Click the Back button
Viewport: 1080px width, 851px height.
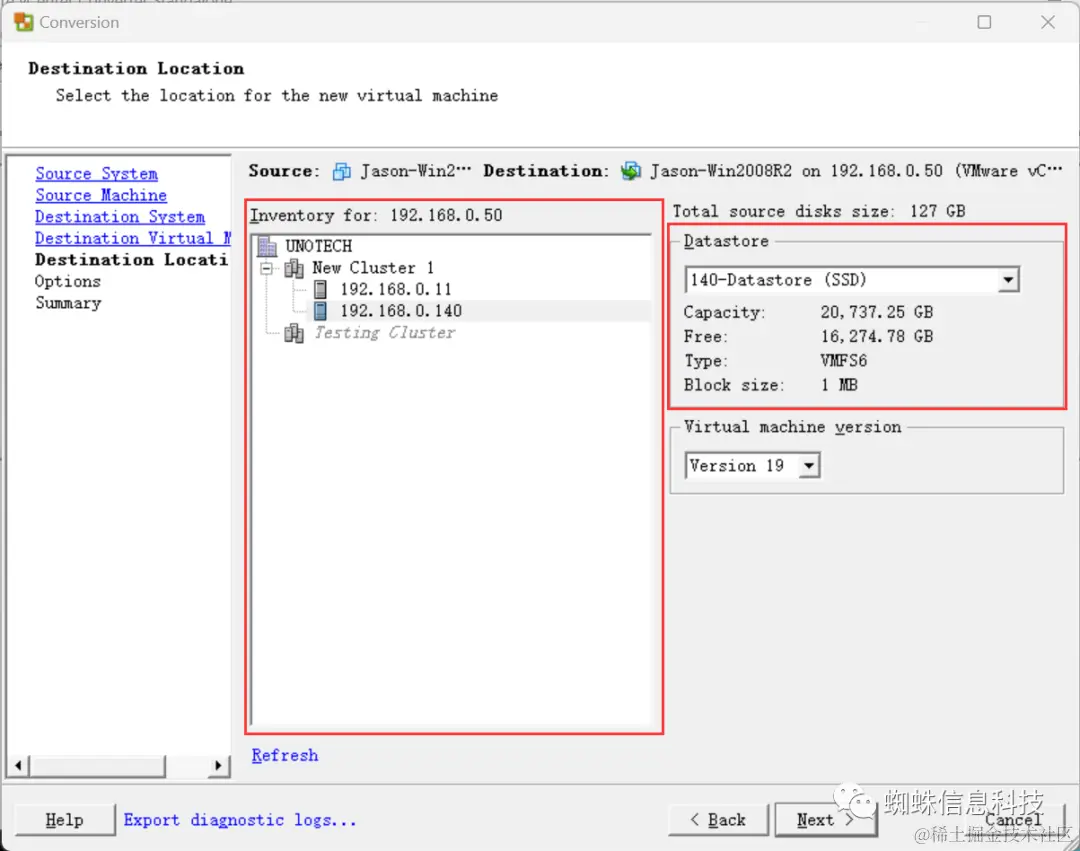(x=718, y=820)
